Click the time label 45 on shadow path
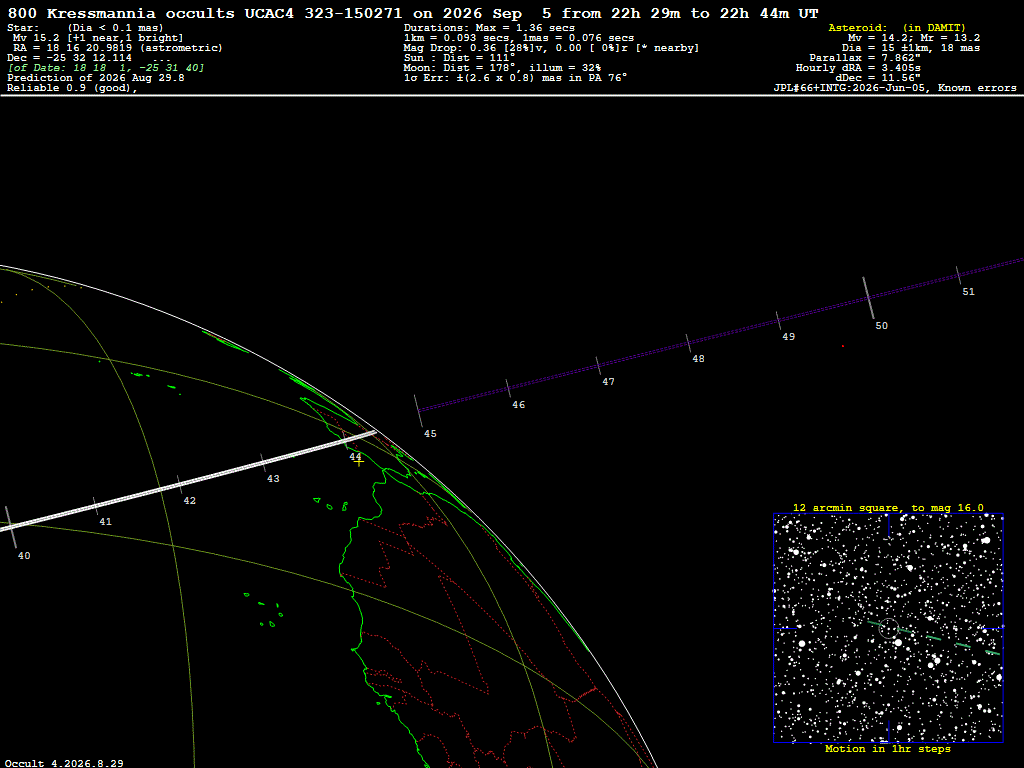 430,434
